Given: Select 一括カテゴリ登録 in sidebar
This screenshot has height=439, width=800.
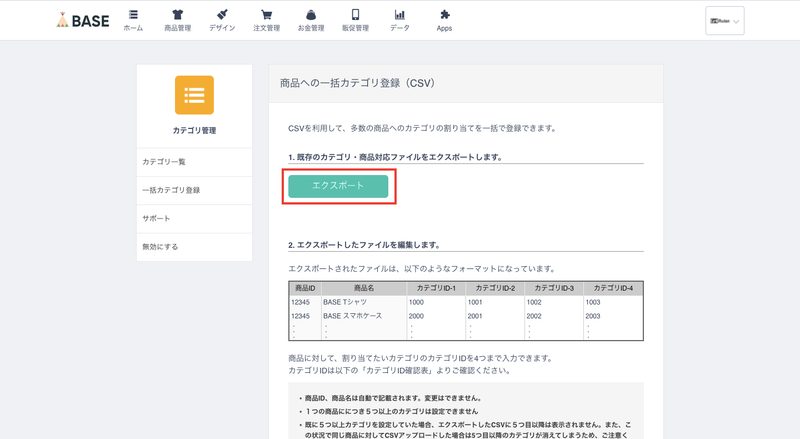Looking at the screenshot, I should pyautogui.click(x=194, y=190).
